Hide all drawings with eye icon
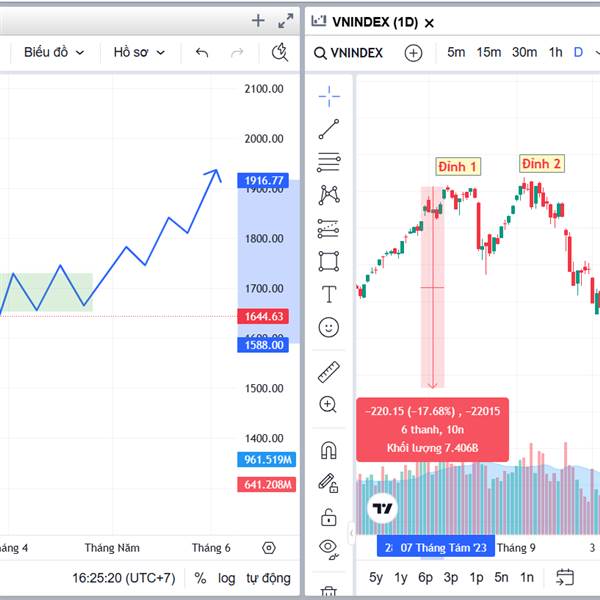Image resolution: width=600 pixels, height=600 pixels. coord(329,547)
